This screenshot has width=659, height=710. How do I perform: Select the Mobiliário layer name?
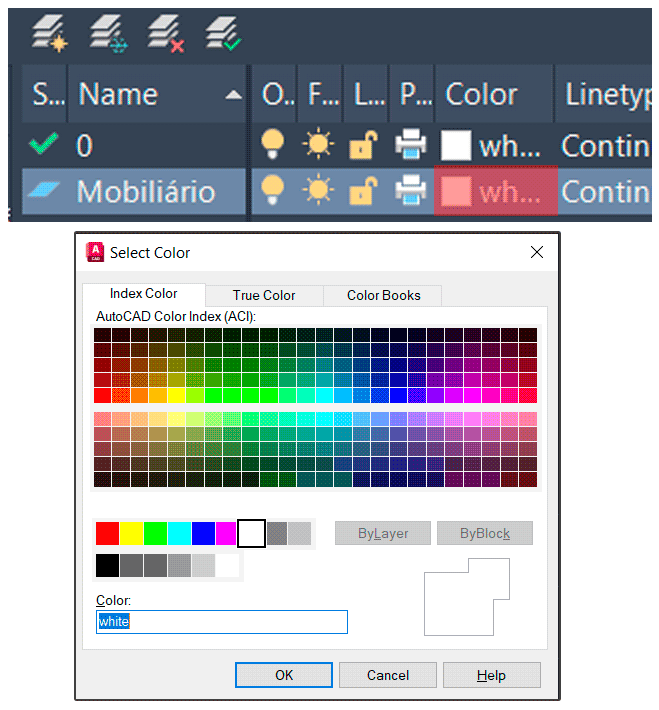point(146,191)
